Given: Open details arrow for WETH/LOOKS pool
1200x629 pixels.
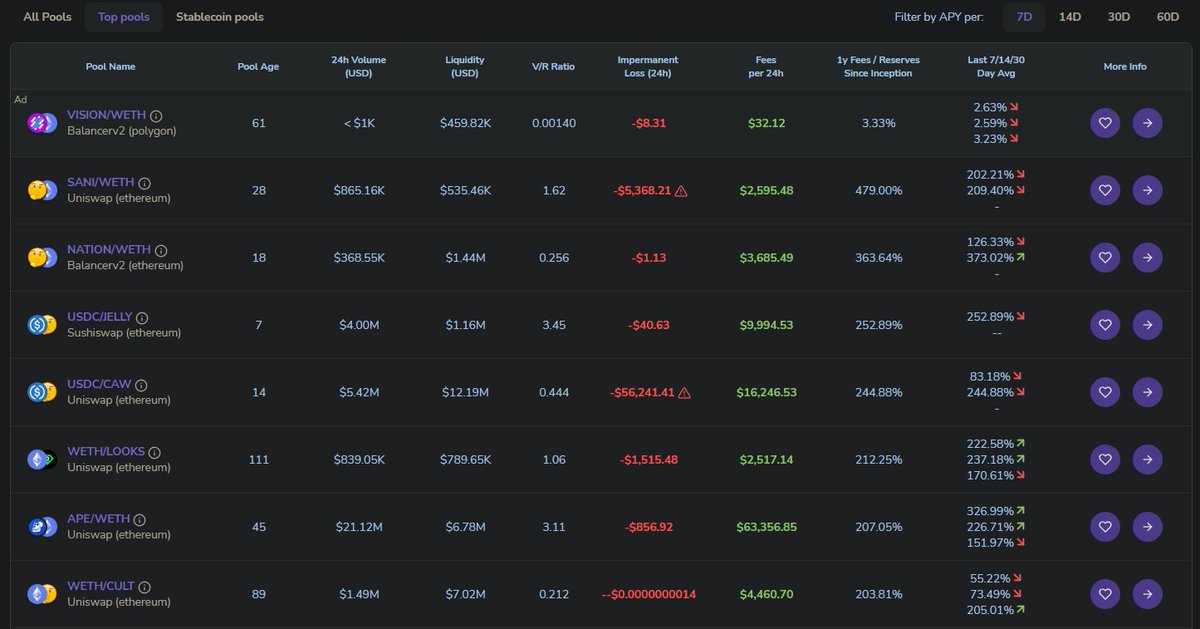Looking at the screenshot, I should 1147,460.
